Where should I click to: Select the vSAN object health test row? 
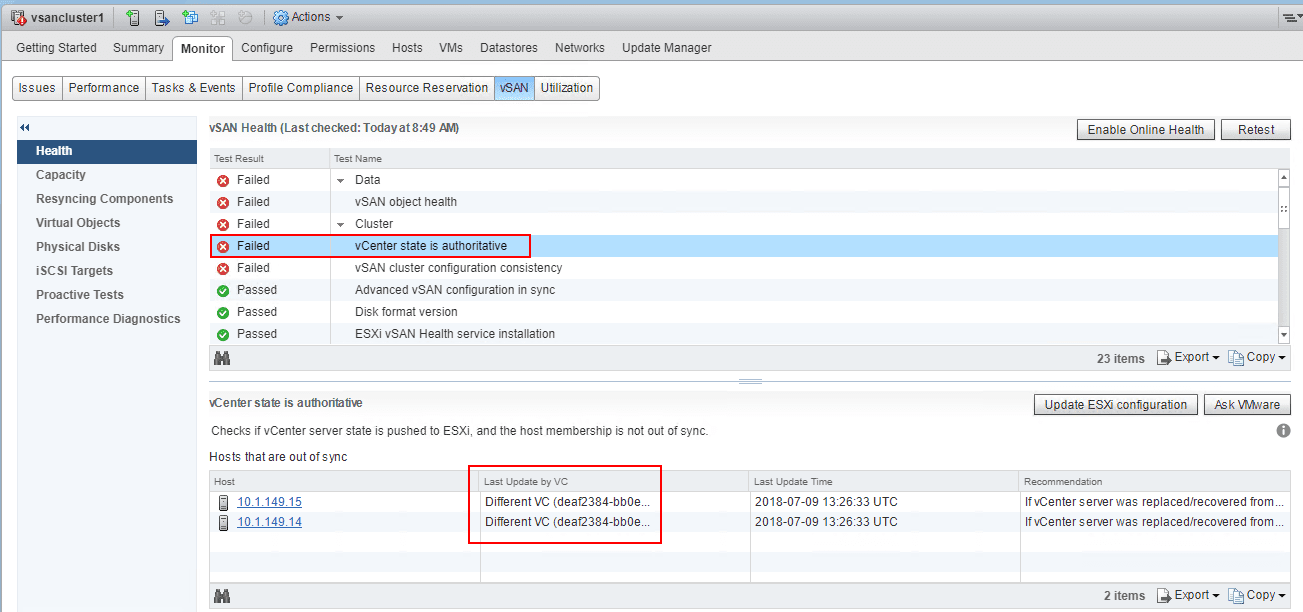click(743, 202)
